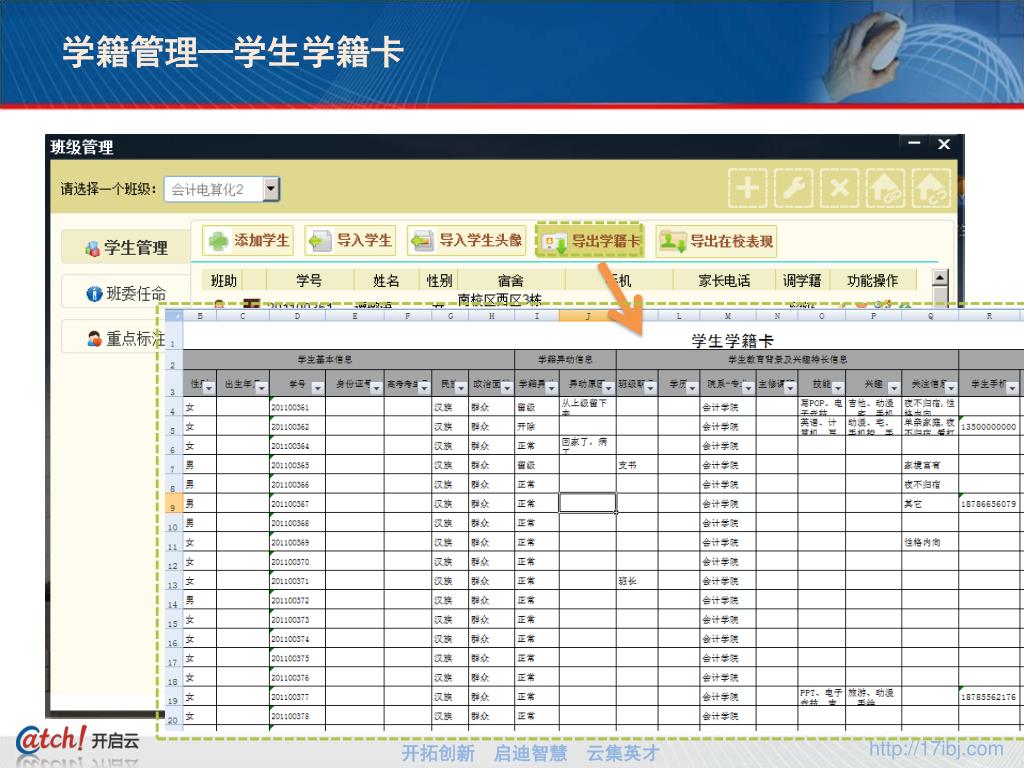Click the 导出在校表现 button
Viewport: 1024px width, 768px height.
click(716, 241)
